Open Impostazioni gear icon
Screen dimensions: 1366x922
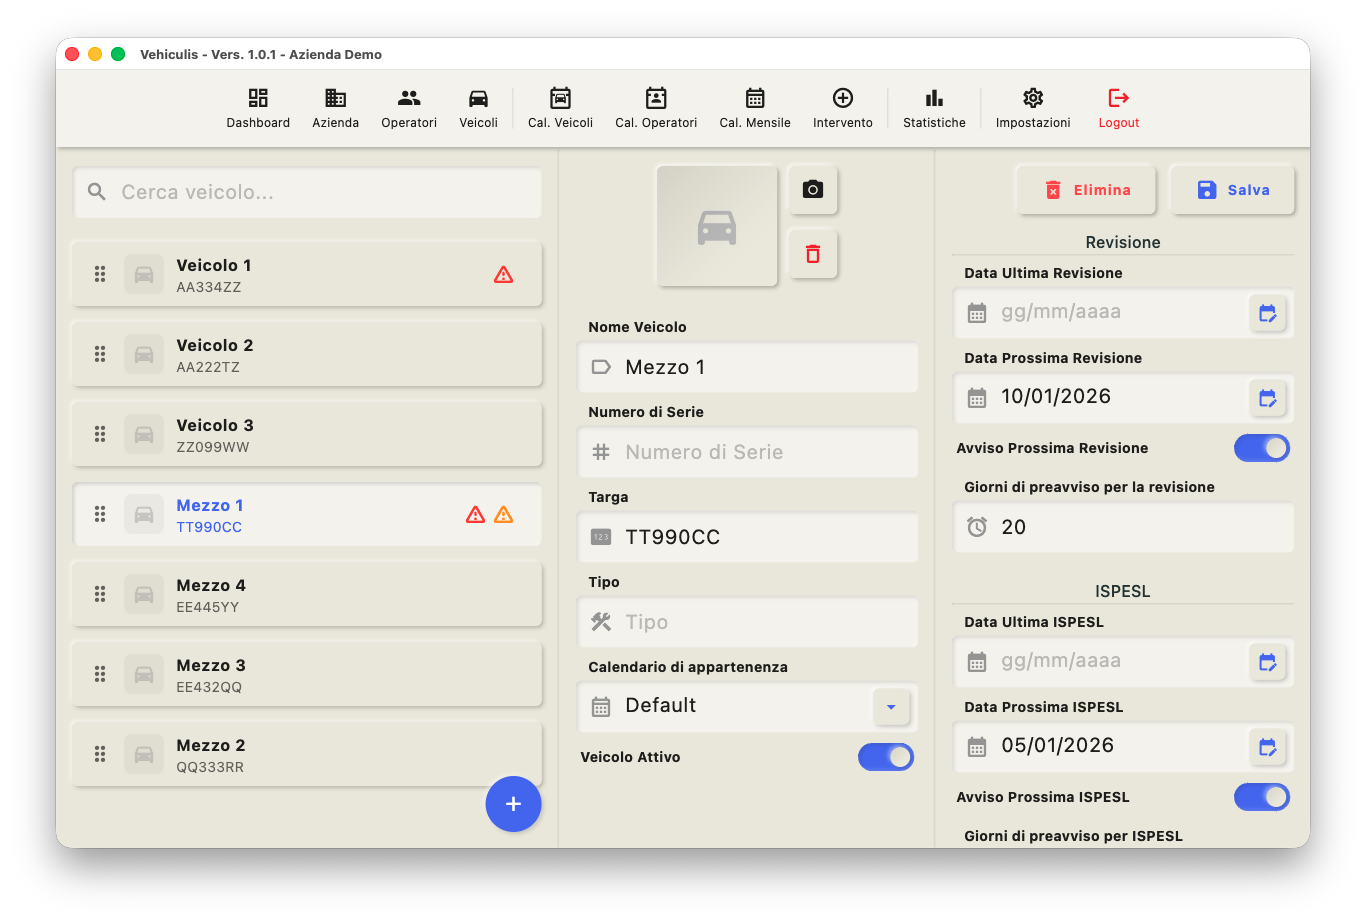(1033, 108)
